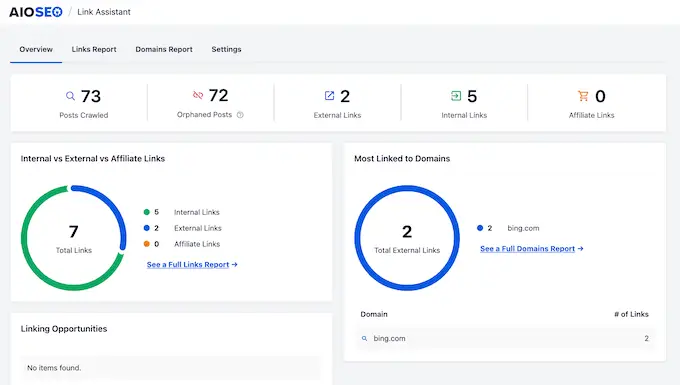This screenshot has height=385, width=680.
Task: Click the Affiliate Links legend label
Action: tap(197, 244)
